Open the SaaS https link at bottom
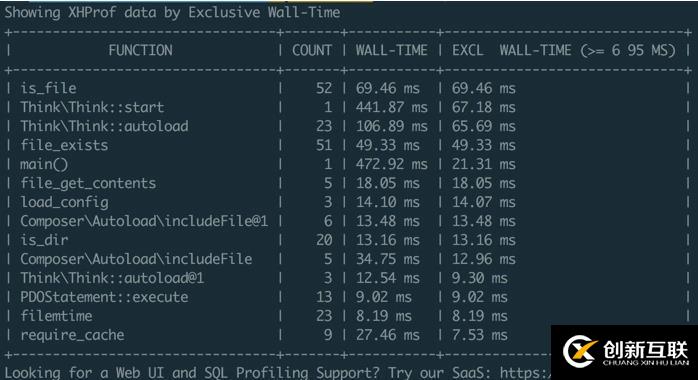Image resolution: width=698 pixels, height=380 pixels. [525, 372]
